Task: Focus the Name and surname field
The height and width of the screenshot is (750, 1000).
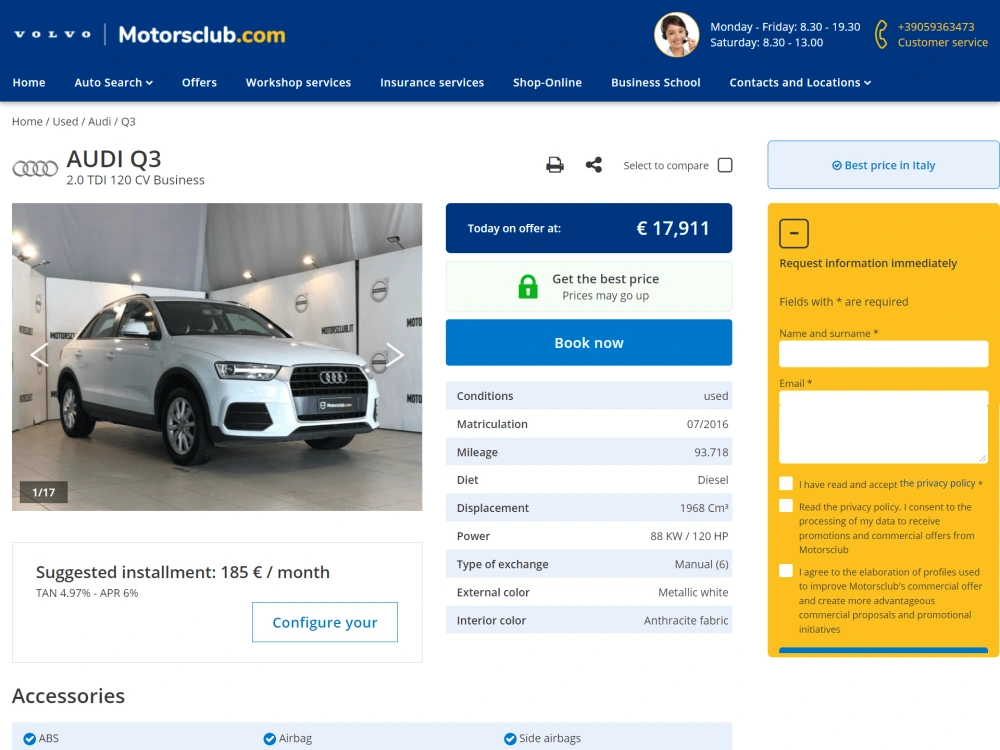Action: [x=883, y=354]
